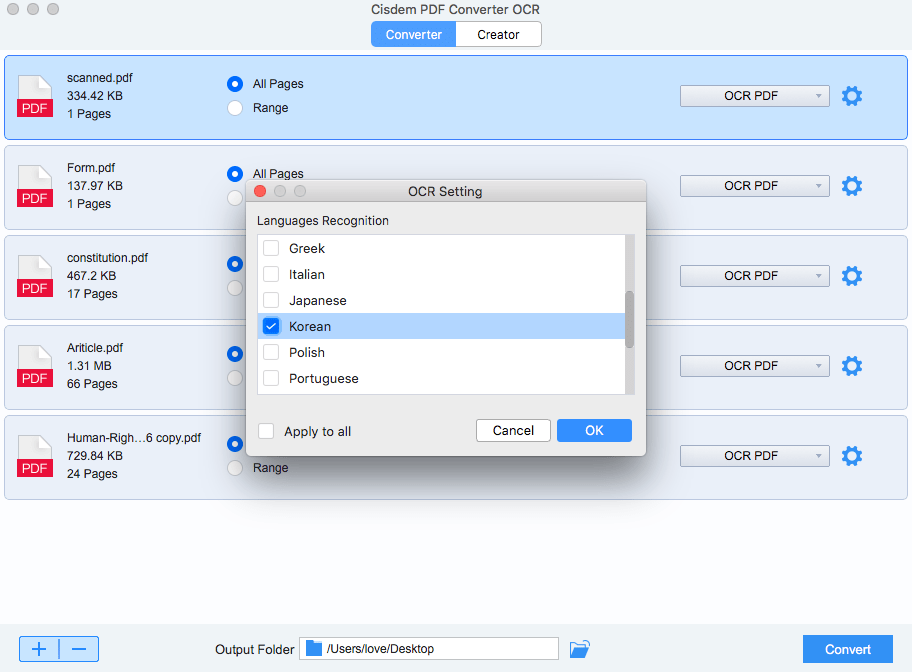Confirm OCR settings with OK
Image resolution: width=912 pixels, height=672 pixels.
tap(594, 431)
